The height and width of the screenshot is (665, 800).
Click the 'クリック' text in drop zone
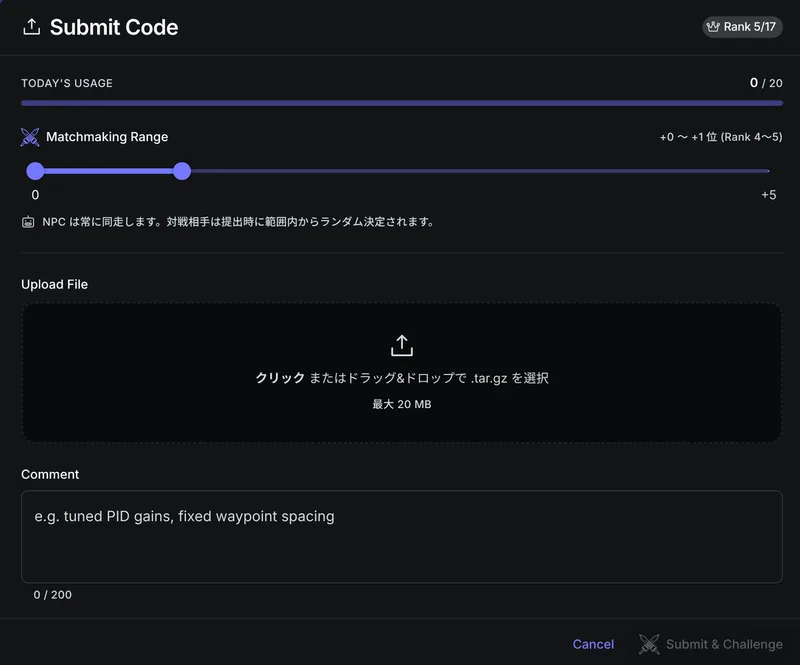pyautogui.click(x=280, y=378)
